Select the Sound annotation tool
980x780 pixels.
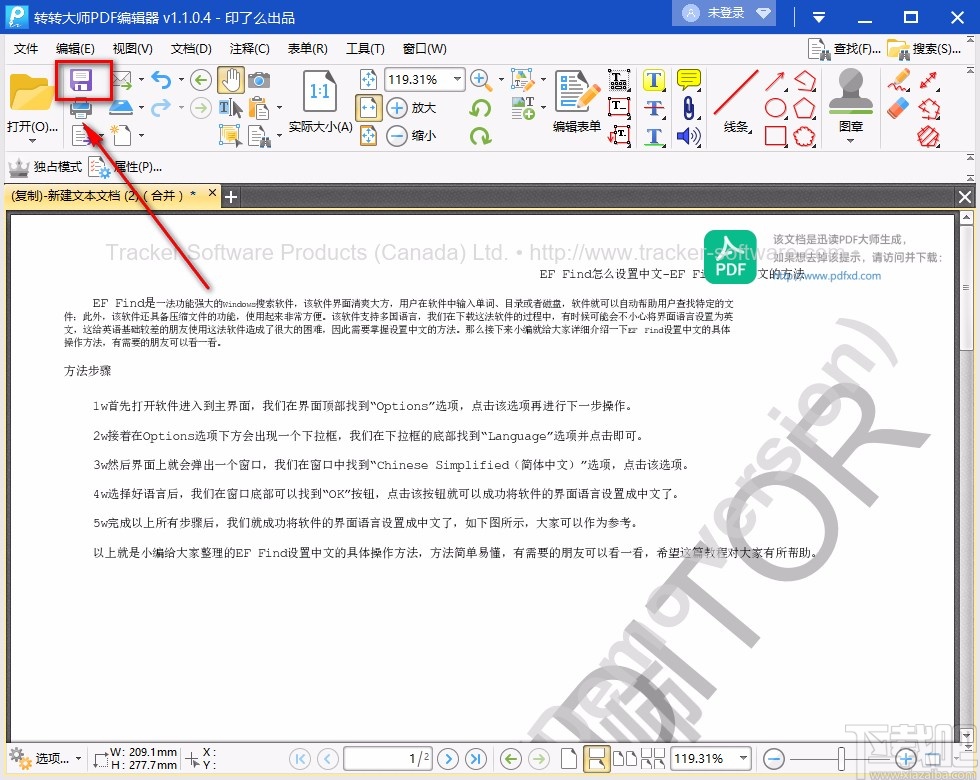coord(688,136)
